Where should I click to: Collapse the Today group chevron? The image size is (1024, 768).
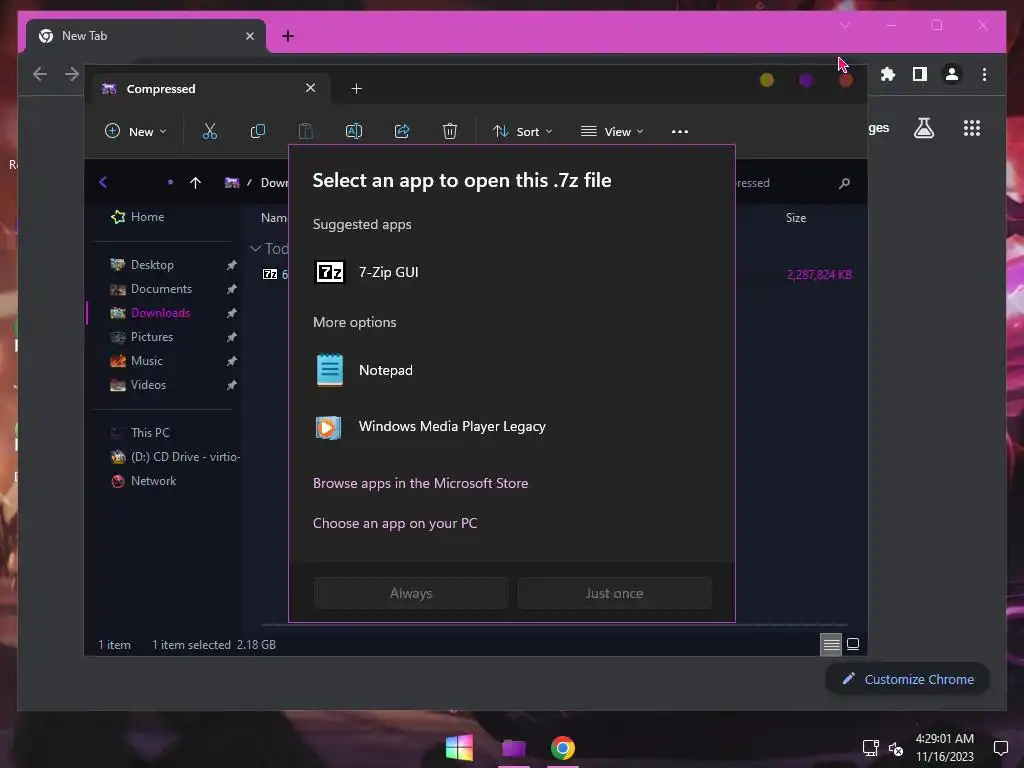[256, 248]
